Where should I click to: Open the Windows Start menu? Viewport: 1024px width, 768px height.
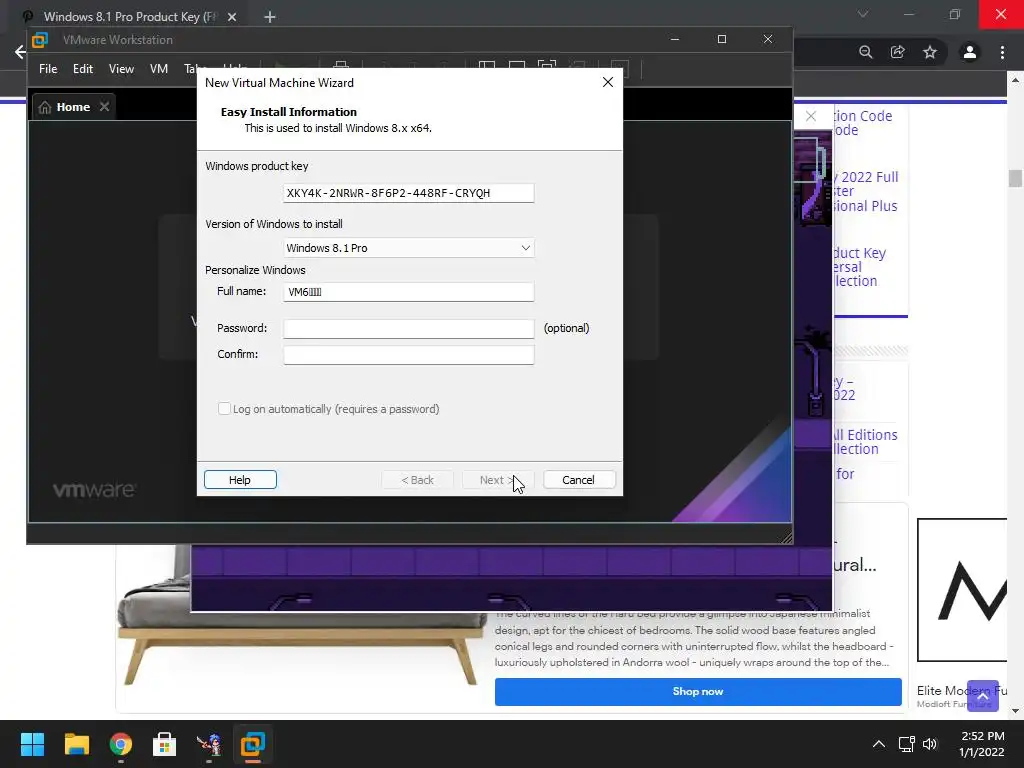tap(32, 744)
